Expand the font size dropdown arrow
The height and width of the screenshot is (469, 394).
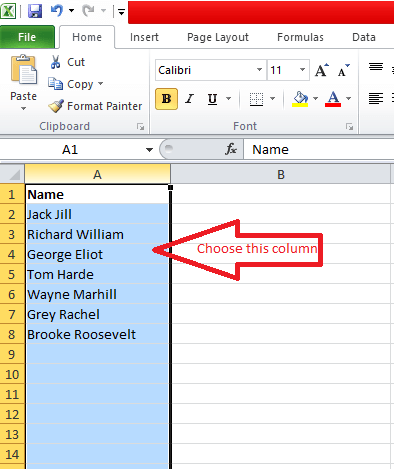[x=303, y=70]
